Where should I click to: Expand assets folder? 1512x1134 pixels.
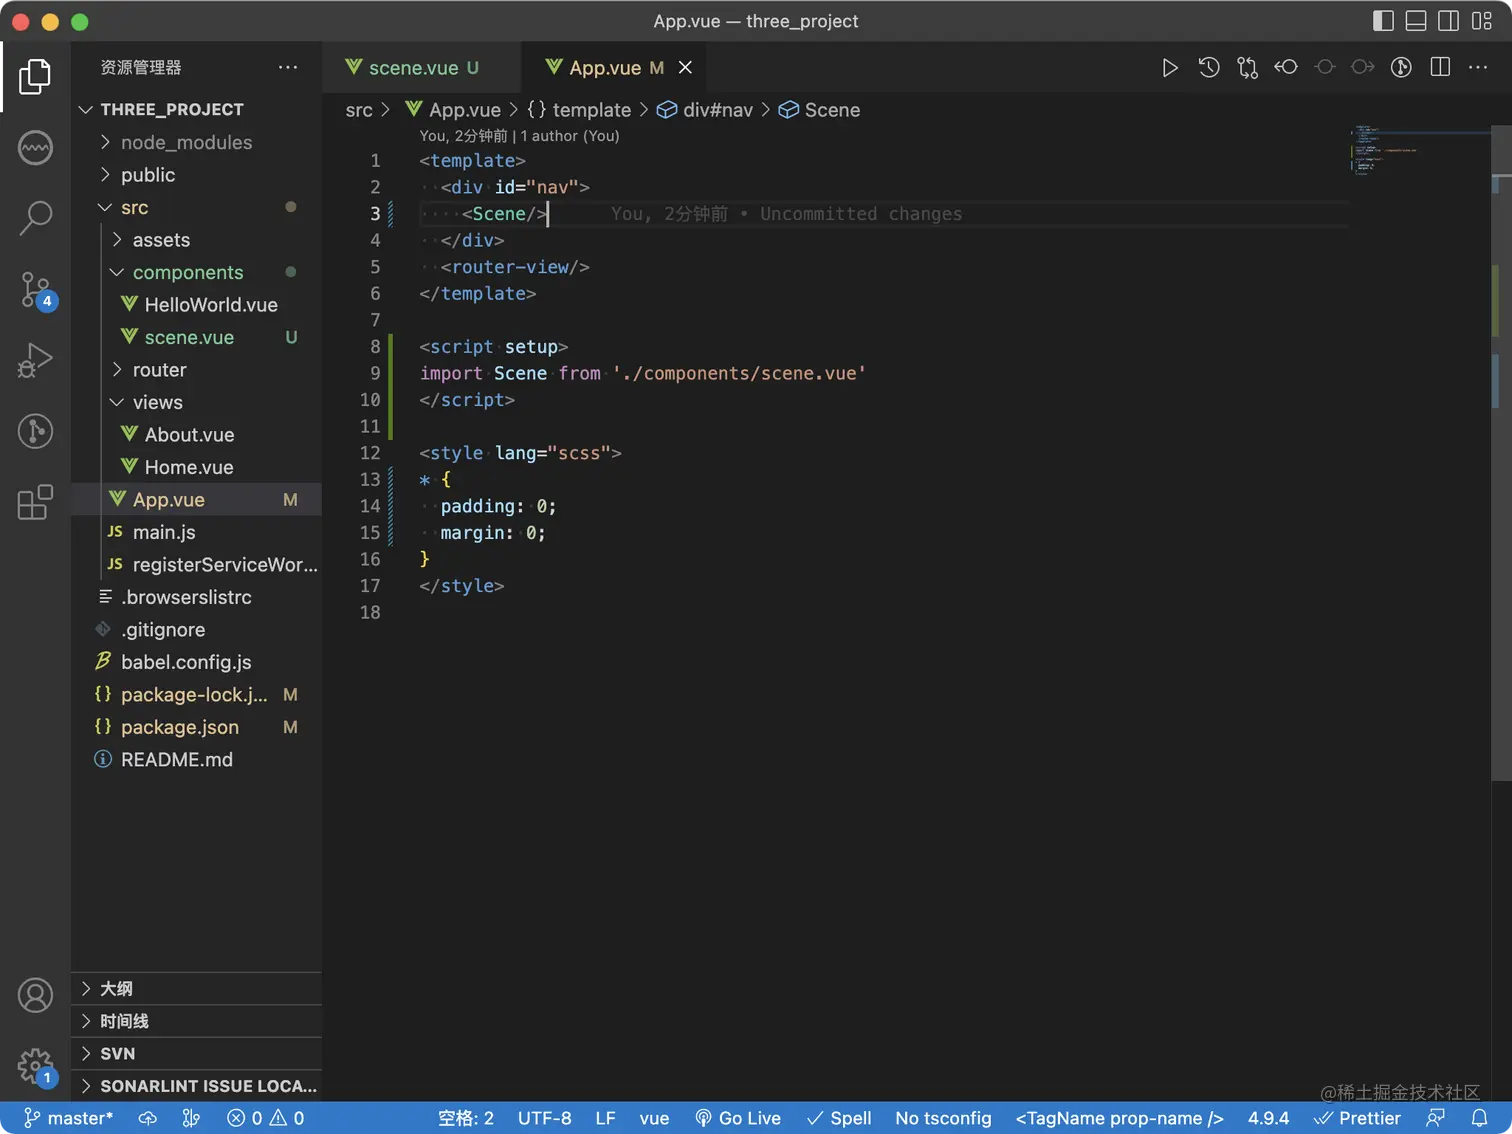pos(197,240)
